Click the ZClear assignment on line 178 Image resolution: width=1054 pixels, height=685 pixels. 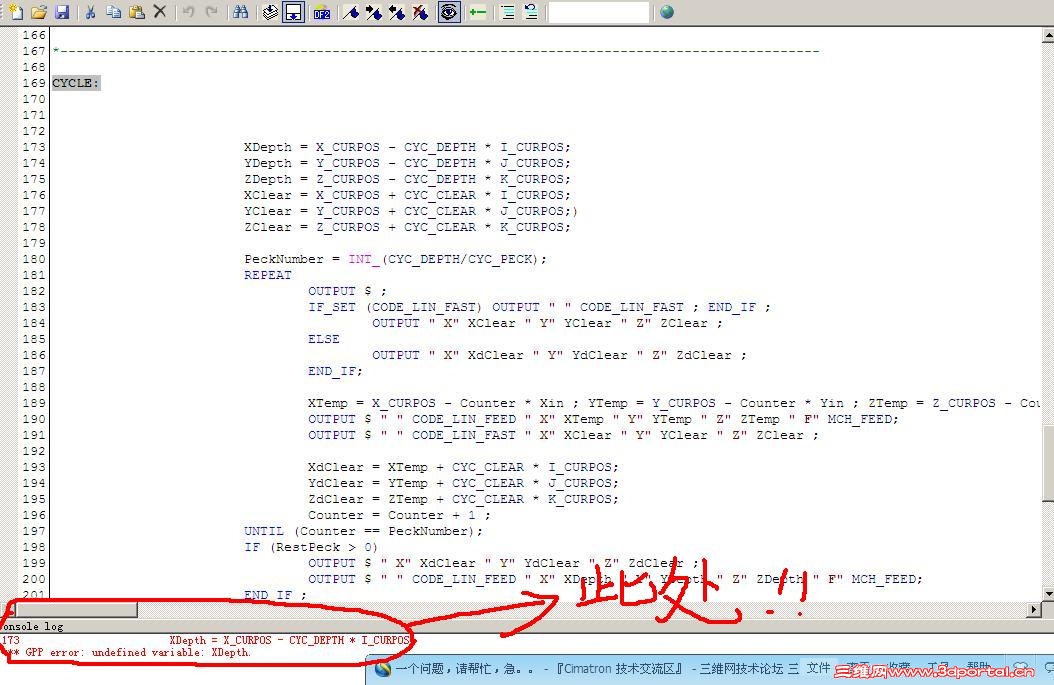pyautogui.click(x=407, y=227)
